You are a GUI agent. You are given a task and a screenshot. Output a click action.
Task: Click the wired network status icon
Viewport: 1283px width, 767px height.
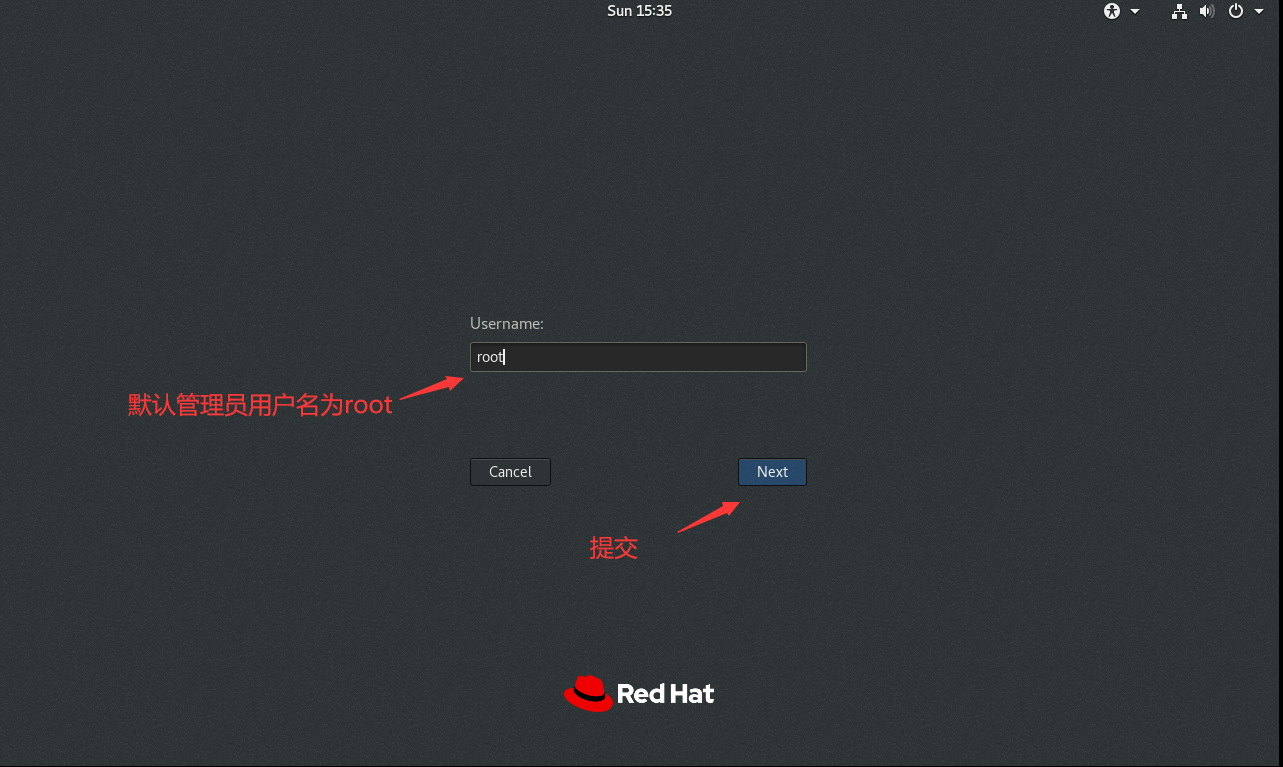pyautogui.click(x=1180, y=11)
